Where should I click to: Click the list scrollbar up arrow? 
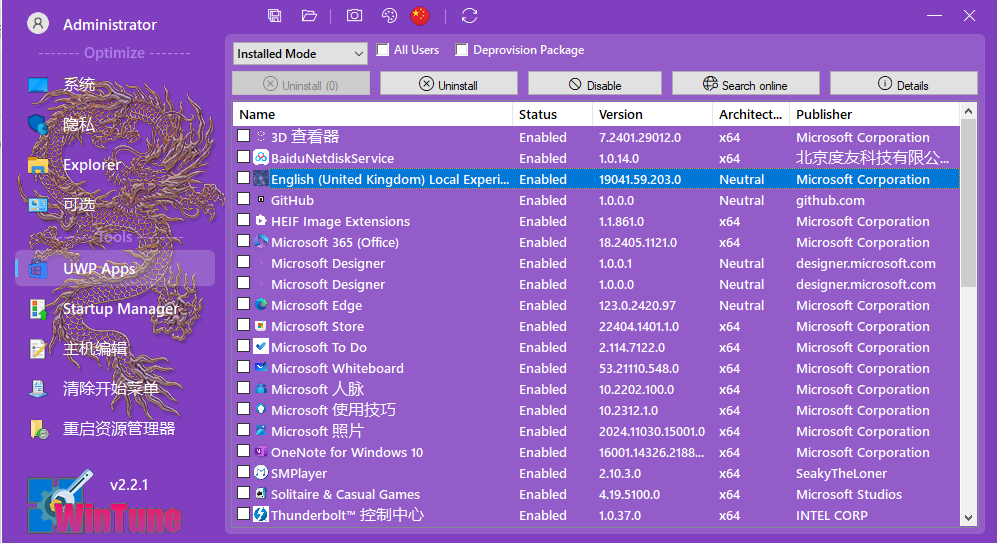[968, 111]
